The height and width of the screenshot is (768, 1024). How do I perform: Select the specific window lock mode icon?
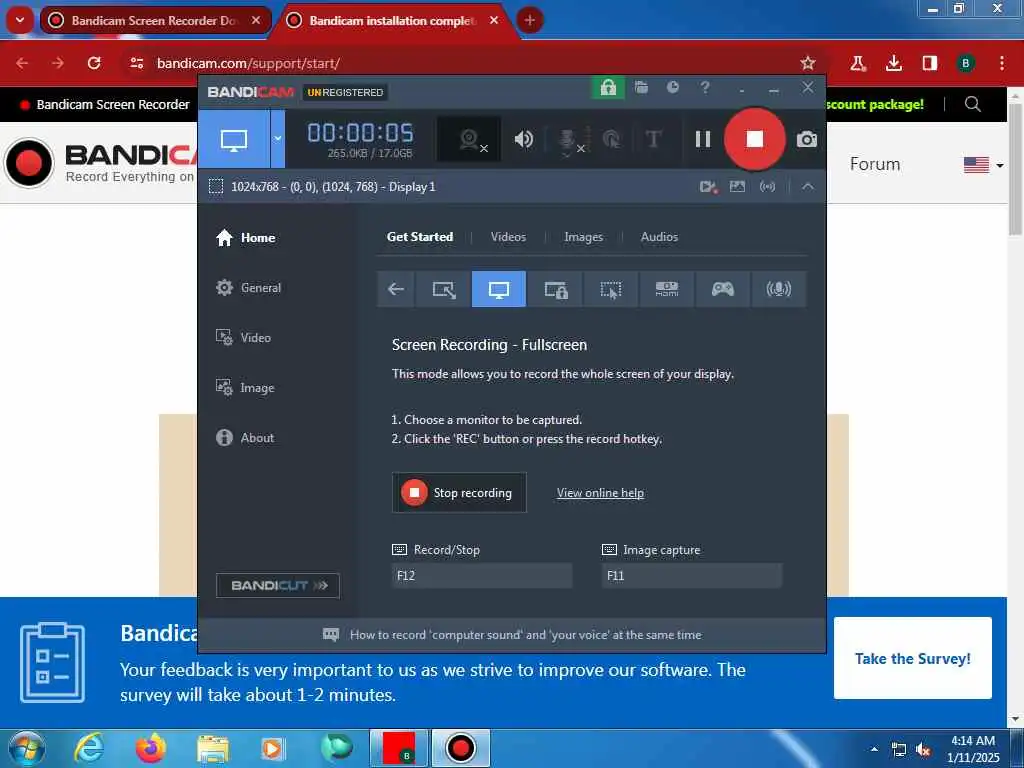(556, 289)
